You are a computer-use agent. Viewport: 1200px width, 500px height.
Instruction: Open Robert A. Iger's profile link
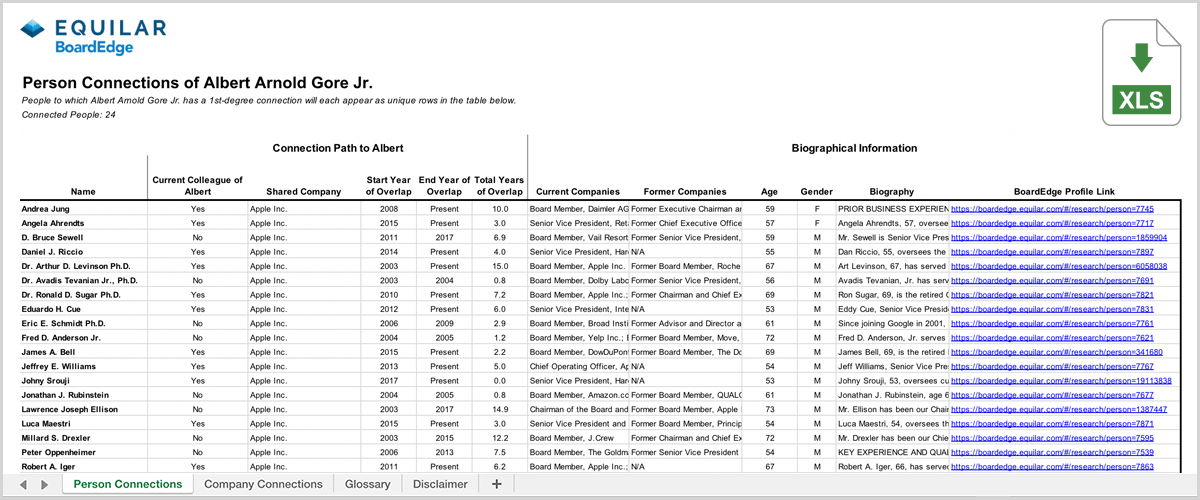coord(1052,467)
